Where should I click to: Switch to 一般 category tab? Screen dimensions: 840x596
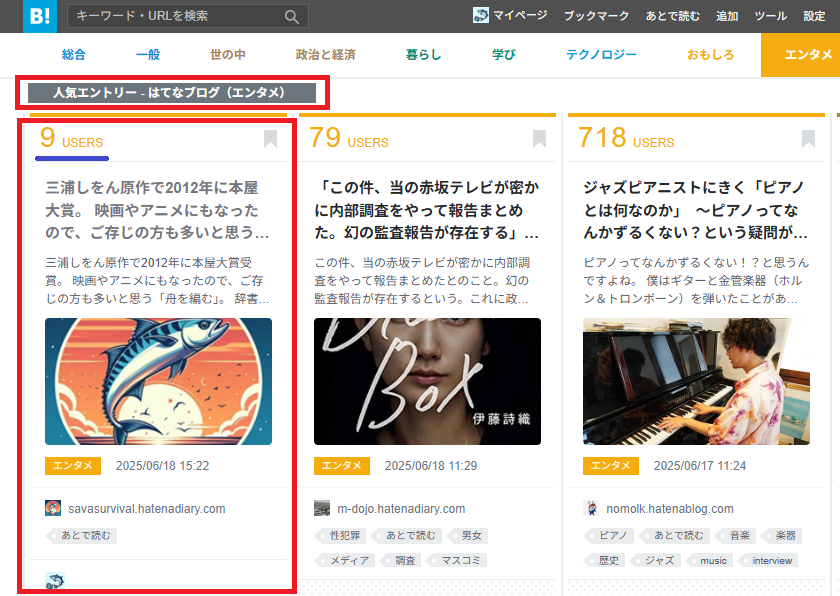(x=148, y=55)
